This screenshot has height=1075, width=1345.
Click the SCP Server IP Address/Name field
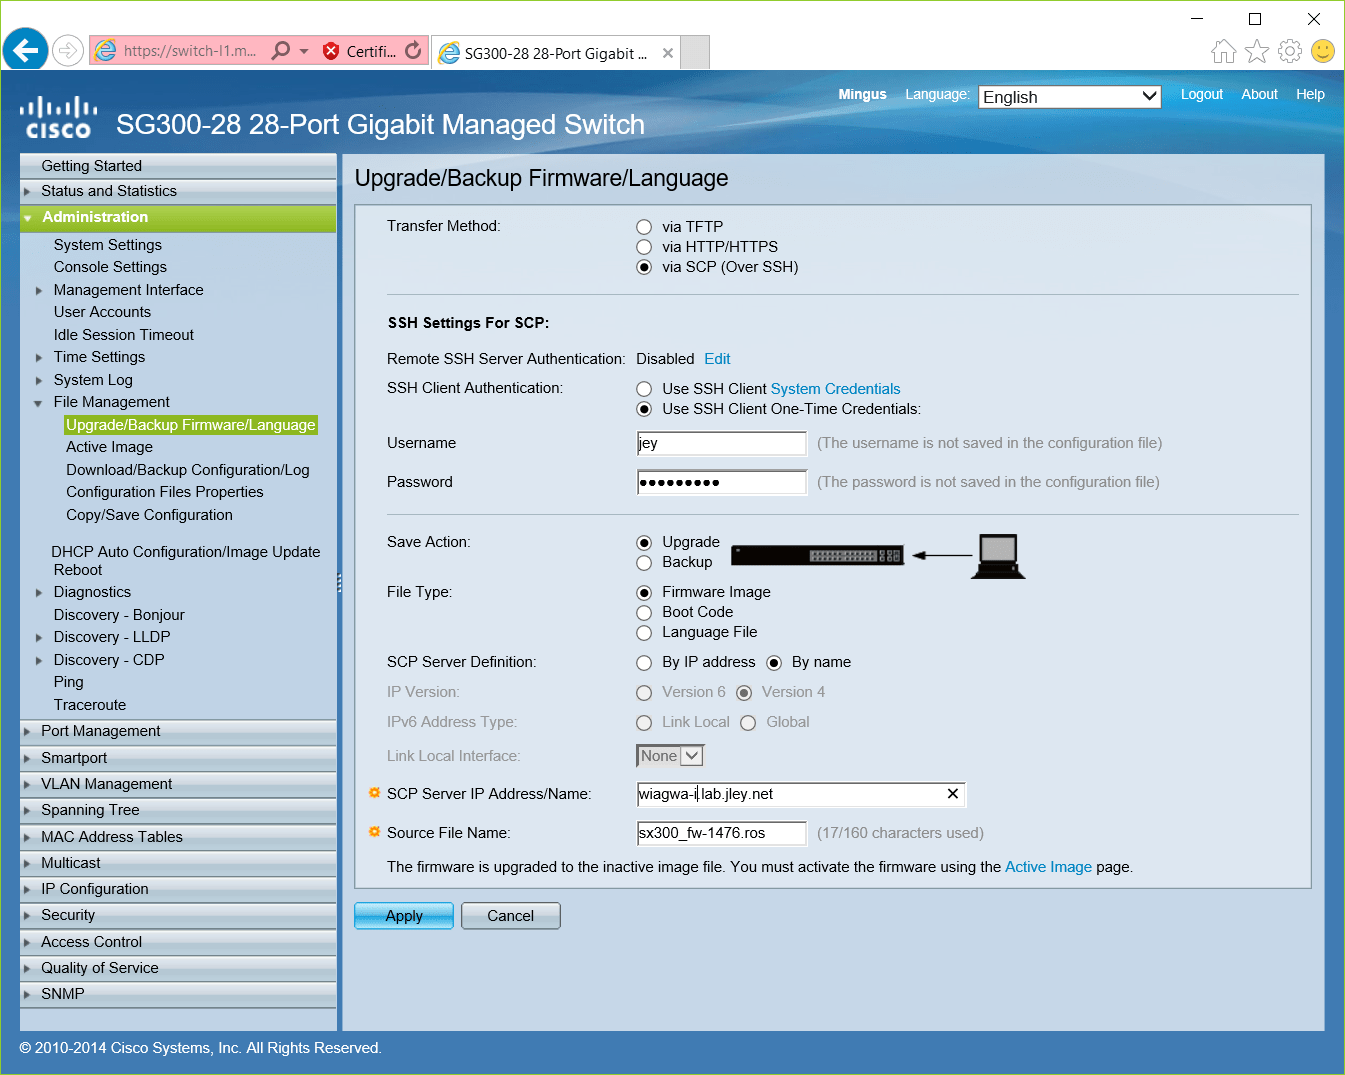[x=801, y=794]
